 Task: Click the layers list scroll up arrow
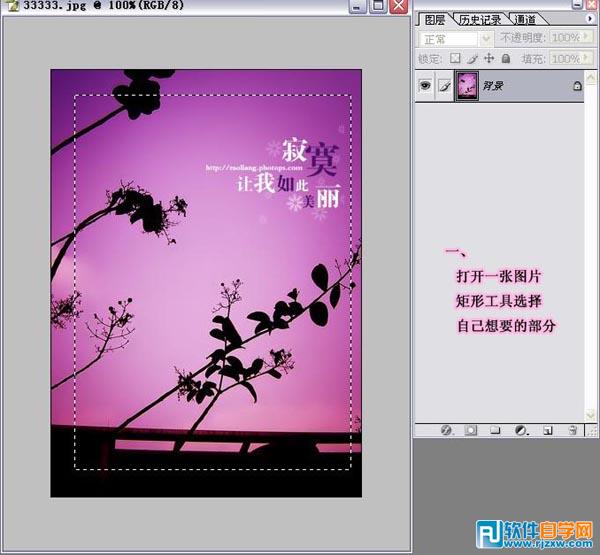click(x=591, y=77)
